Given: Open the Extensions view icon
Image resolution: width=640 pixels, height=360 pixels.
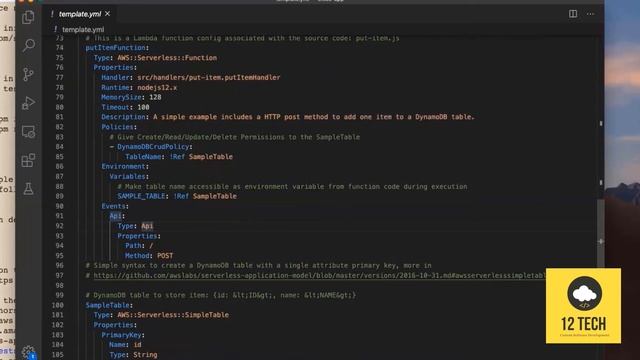Looking at the screenshot, I should pos(28,160).
